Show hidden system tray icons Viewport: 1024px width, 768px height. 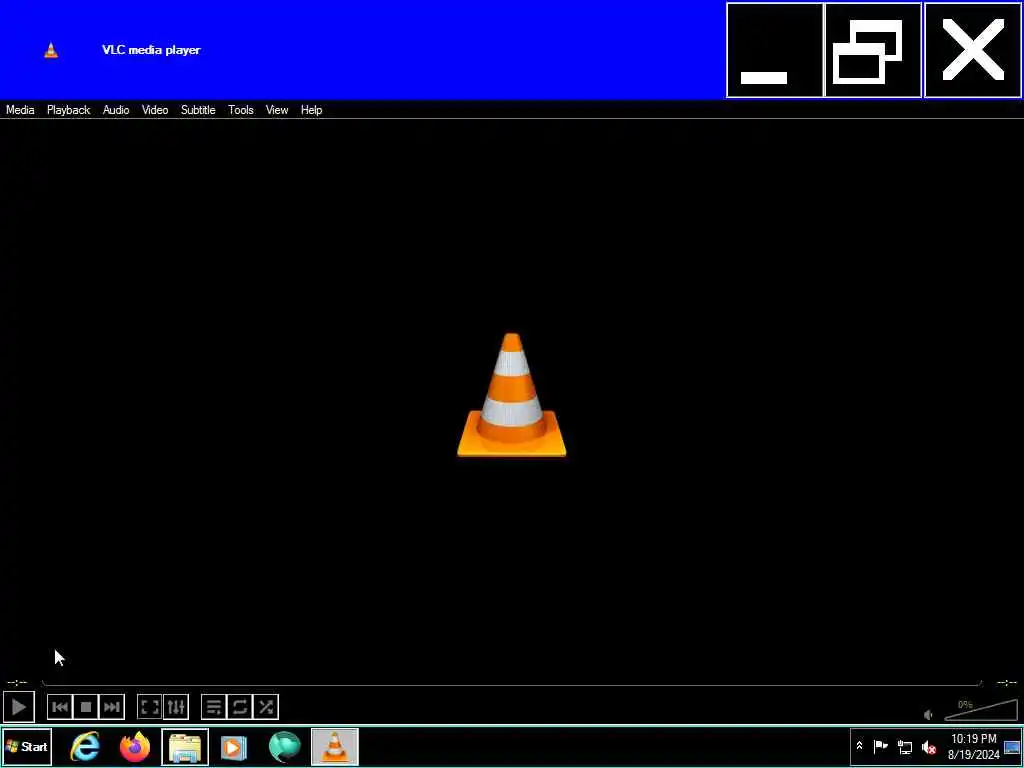859,746
